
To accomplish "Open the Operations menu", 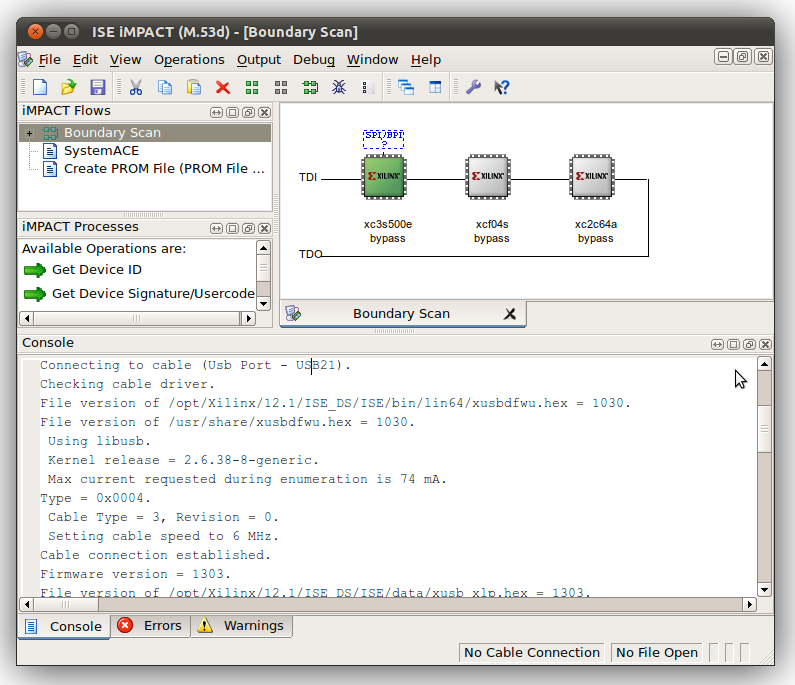I will point(189,60).
